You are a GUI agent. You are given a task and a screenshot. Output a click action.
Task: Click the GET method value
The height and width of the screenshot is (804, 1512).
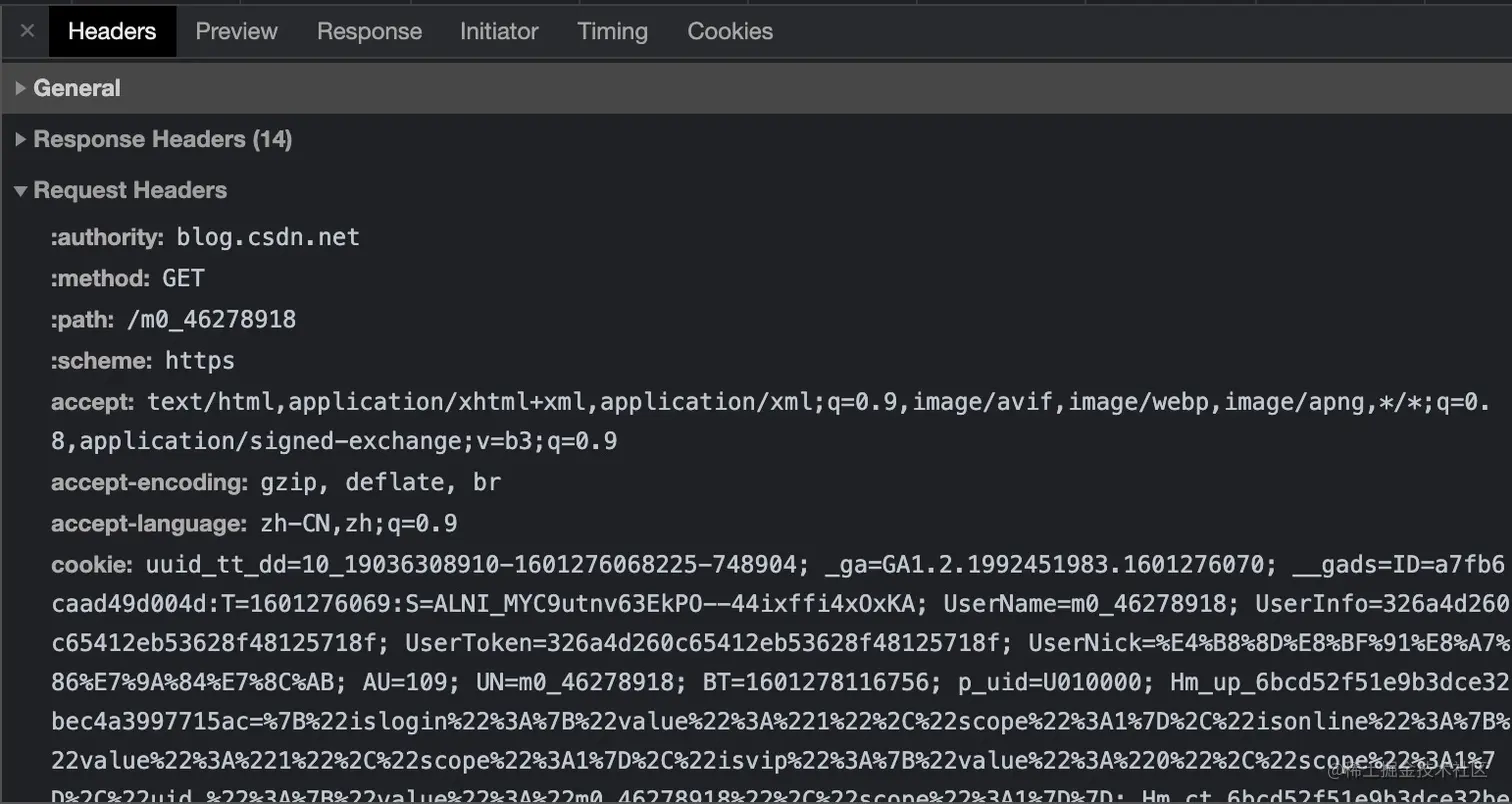tap(183, 278)
